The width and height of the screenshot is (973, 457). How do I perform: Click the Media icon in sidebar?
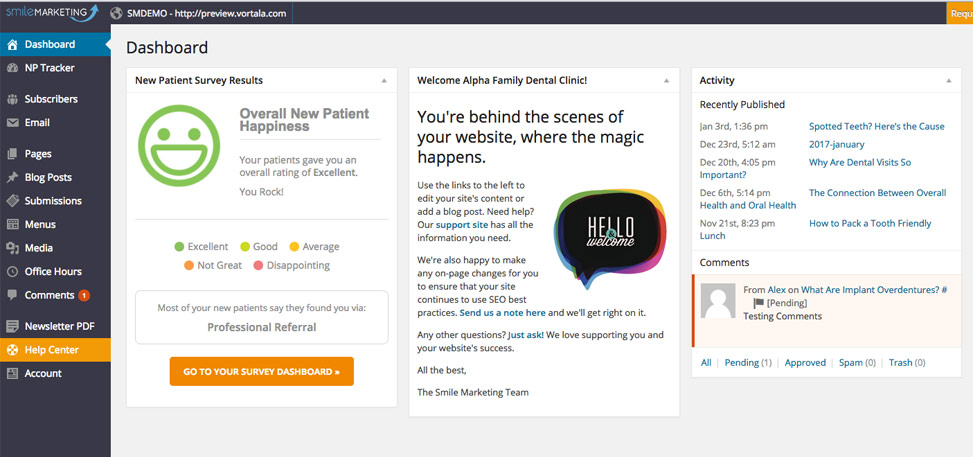pyautogui.click(x=12, y=248)
